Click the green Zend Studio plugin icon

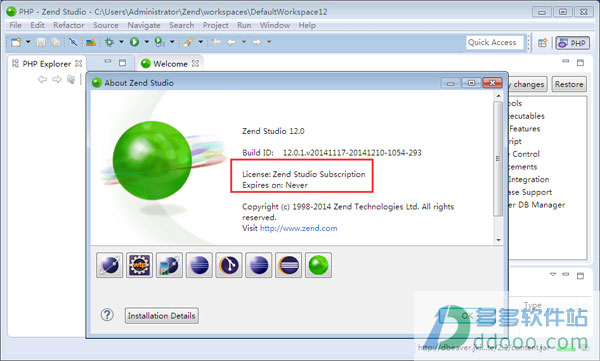(318, 265)
